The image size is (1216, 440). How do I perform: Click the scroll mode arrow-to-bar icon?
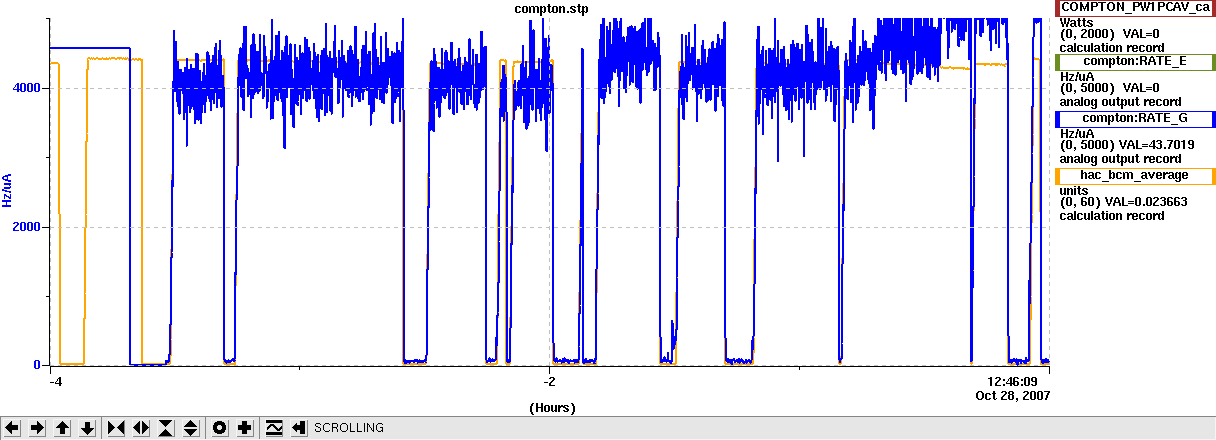coord(298,428)
